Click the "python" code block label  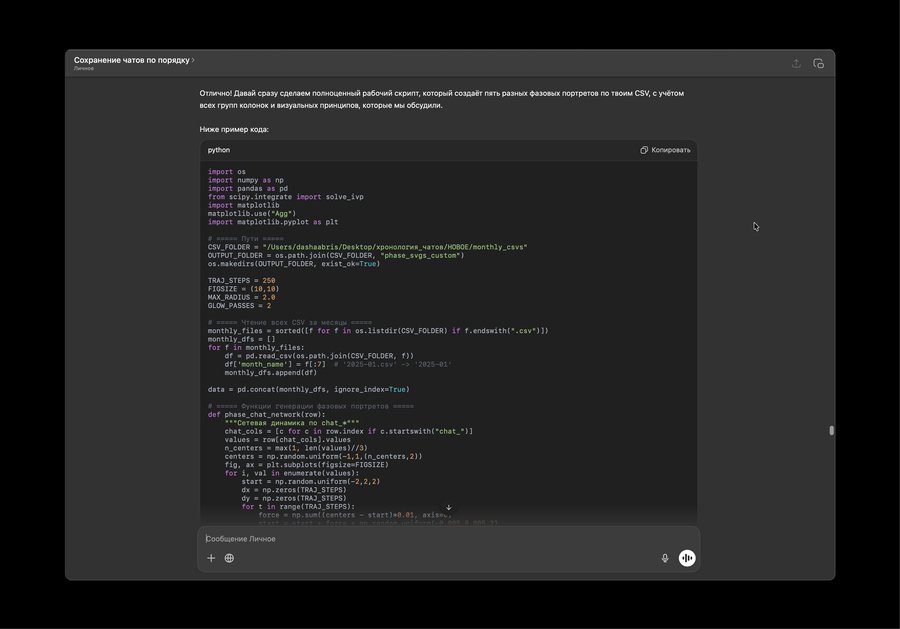click(x=219, y=150)
